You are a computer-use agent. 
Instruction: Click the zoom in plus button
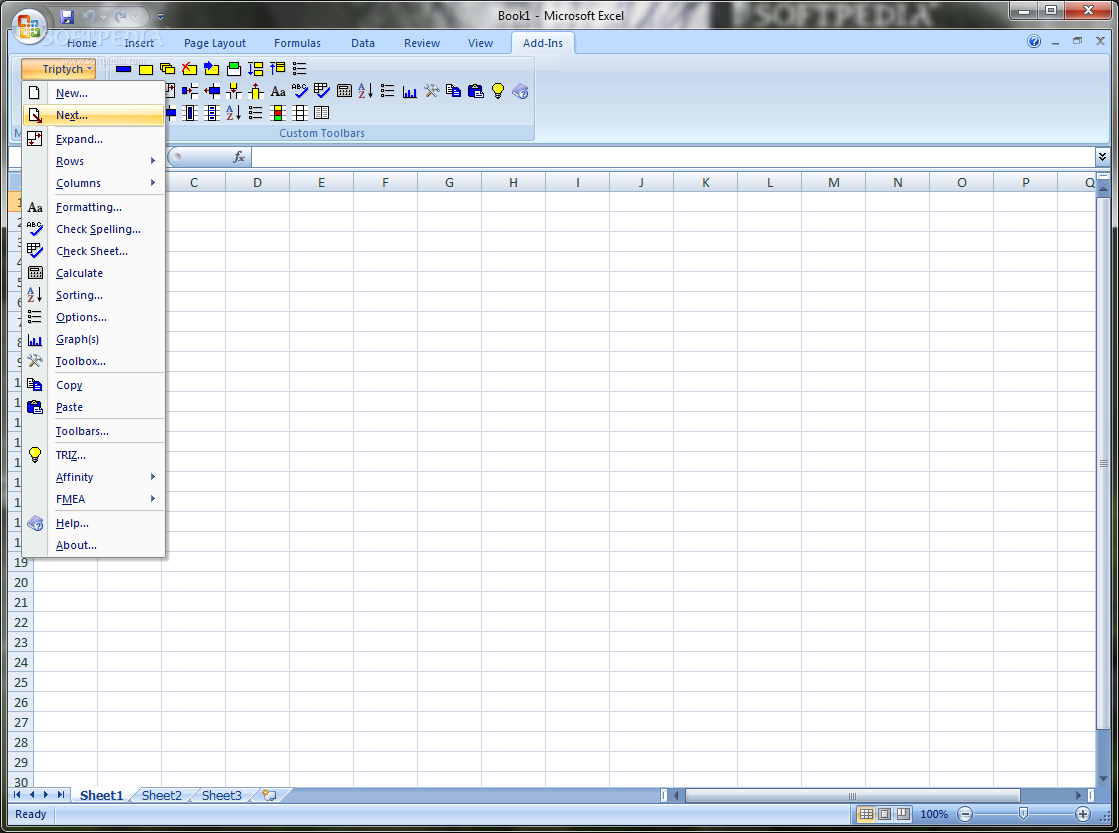coord(1083,814)
